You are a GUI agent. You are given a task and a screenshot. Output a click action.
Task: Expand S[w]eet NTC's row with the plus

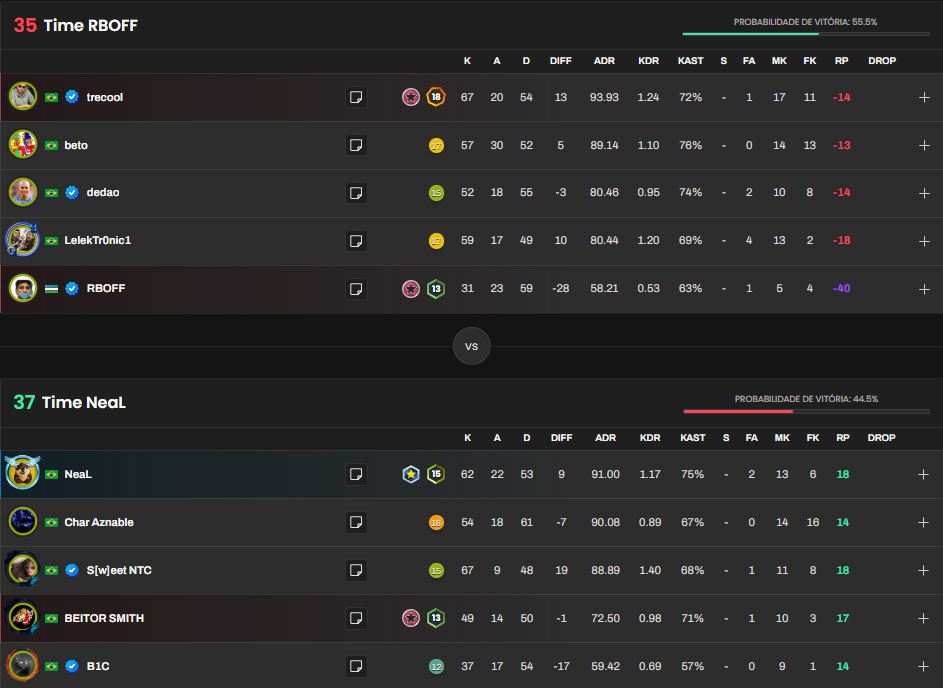(924, 570)
